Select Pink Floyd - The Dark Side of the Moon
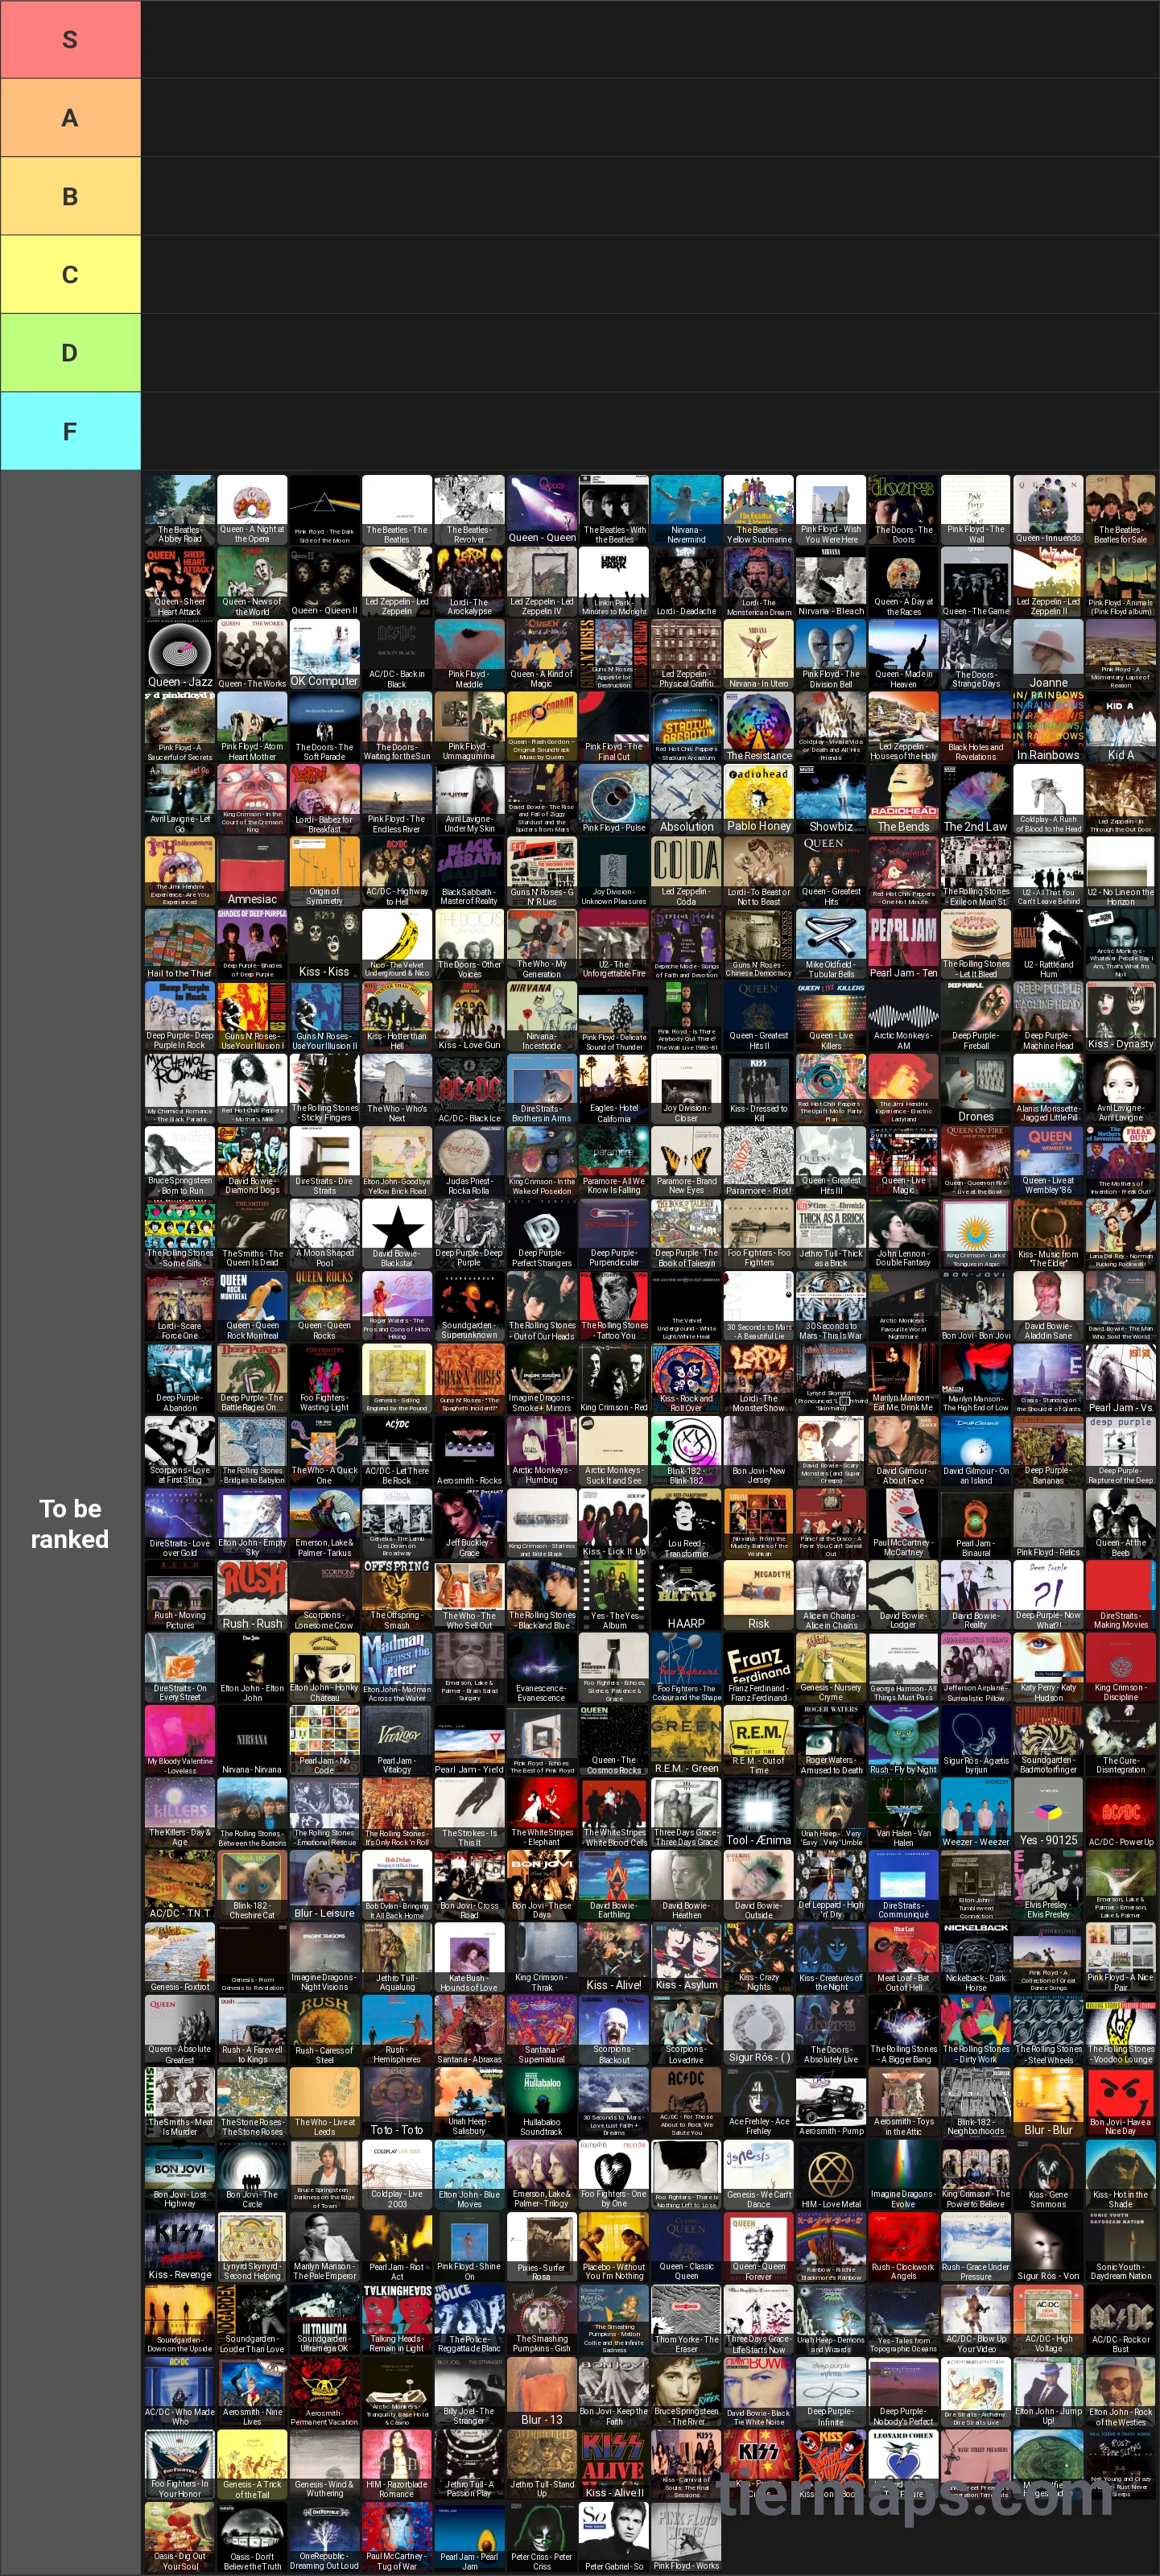1160x2576 pixels. tap(324, 510)
